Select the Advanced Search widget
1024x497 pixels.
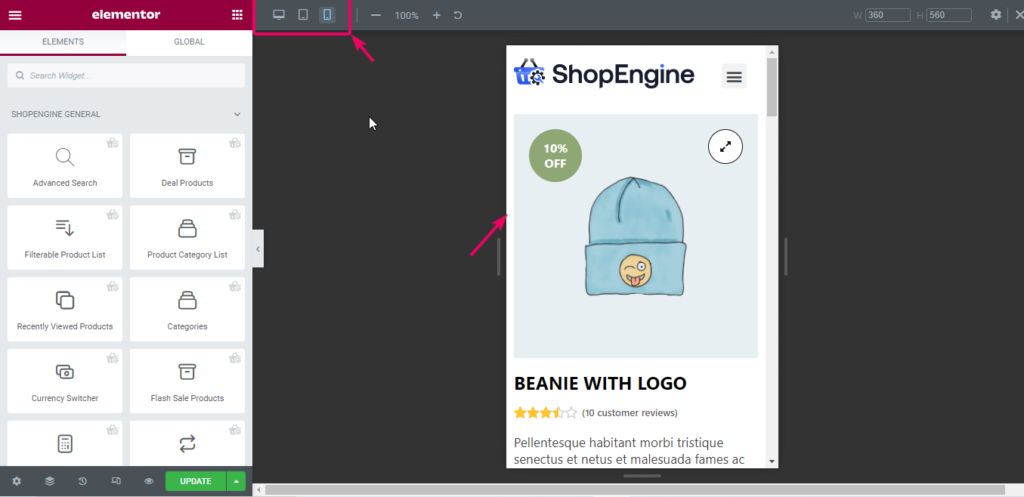point(65,166)
